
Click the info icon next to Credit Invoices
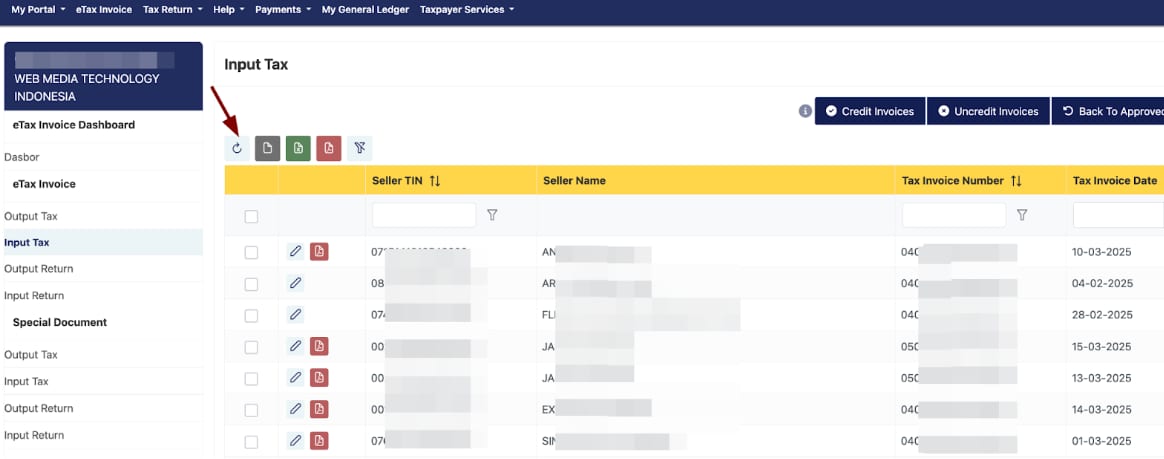point(805,111)
